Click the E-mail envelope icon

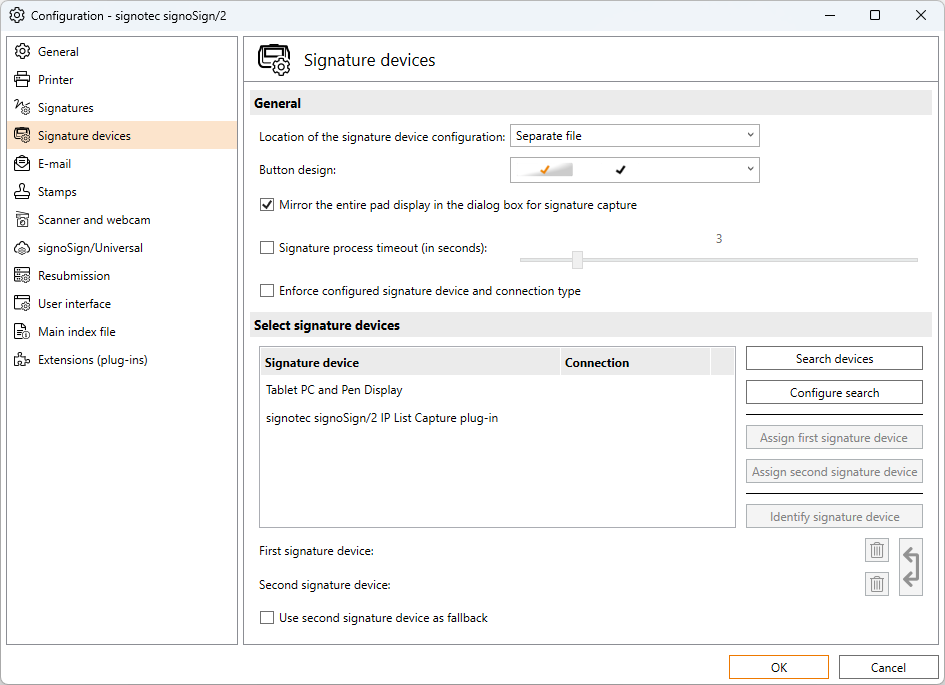[x=22, y=164]
